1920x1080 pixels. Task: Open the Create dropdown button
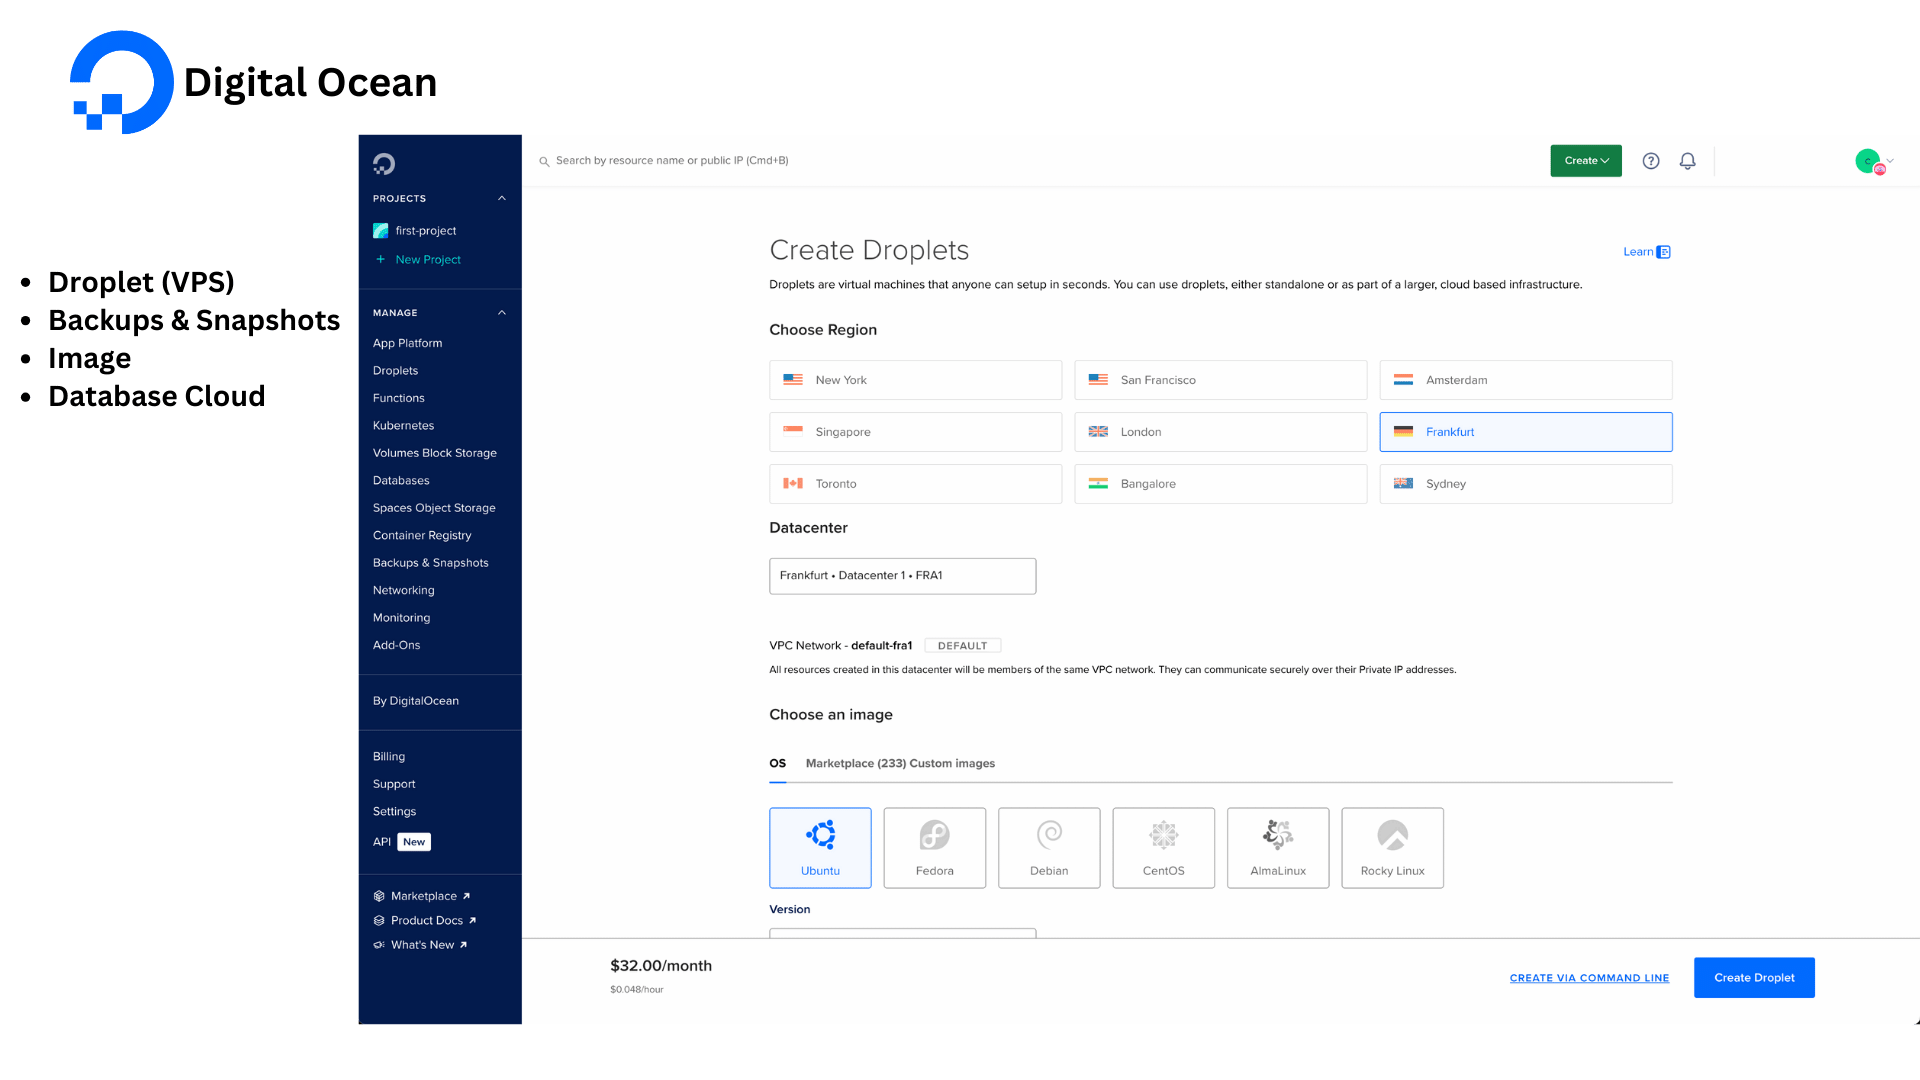1586,161
